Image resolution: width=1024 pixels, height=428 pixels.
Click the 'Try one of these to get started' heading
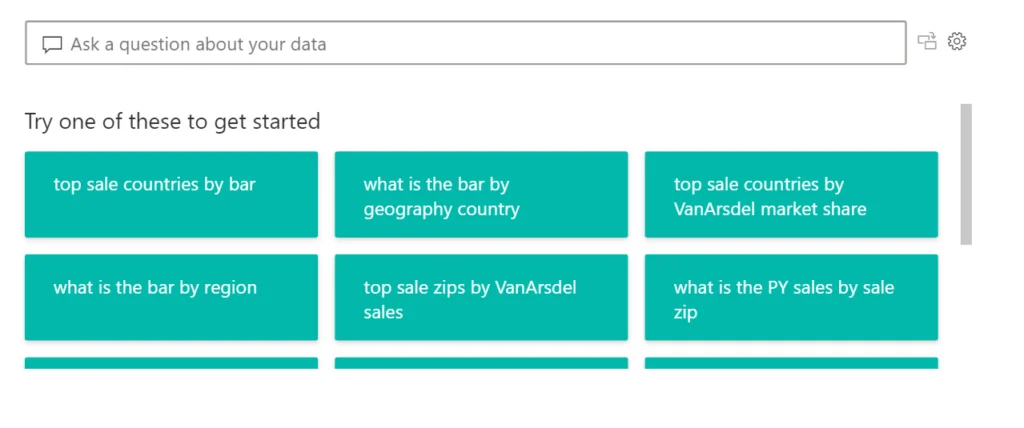click(172, 122)
